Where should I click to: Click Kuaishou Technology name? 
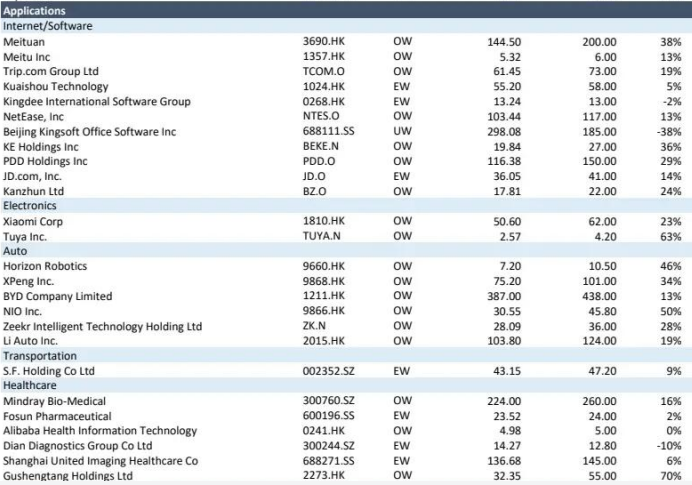point(56,86)
